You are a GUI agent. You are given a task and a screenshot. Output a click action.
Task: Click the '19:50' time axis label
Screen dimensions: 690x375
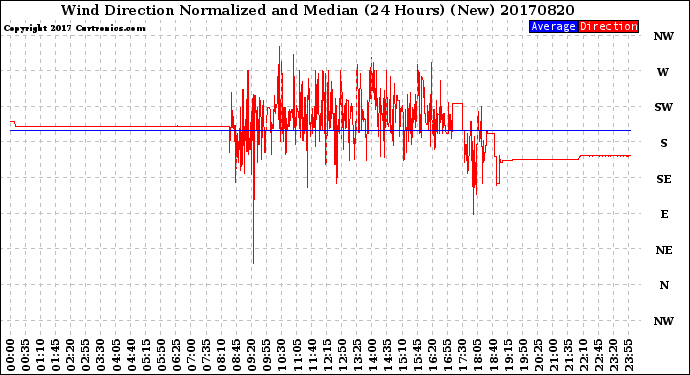(523, 355)
